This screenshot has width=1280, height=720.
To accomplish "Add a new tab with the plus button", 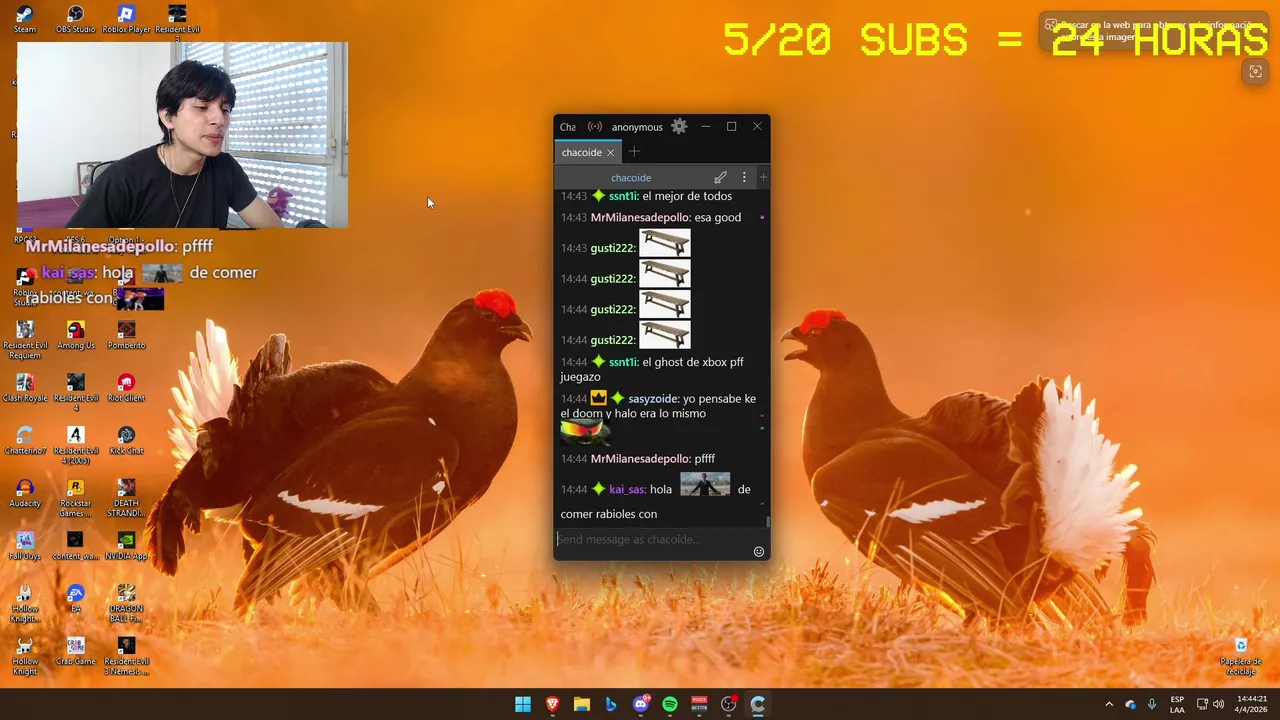I will [634, 152].
